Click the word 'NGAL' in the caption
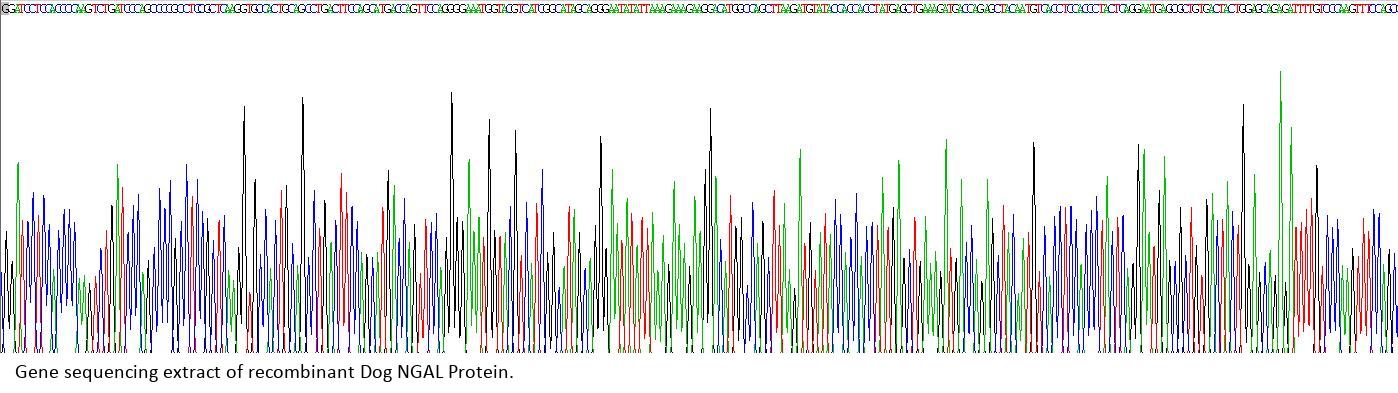The width and height of the screenshot is (1398, 393). tap(420, 372)
